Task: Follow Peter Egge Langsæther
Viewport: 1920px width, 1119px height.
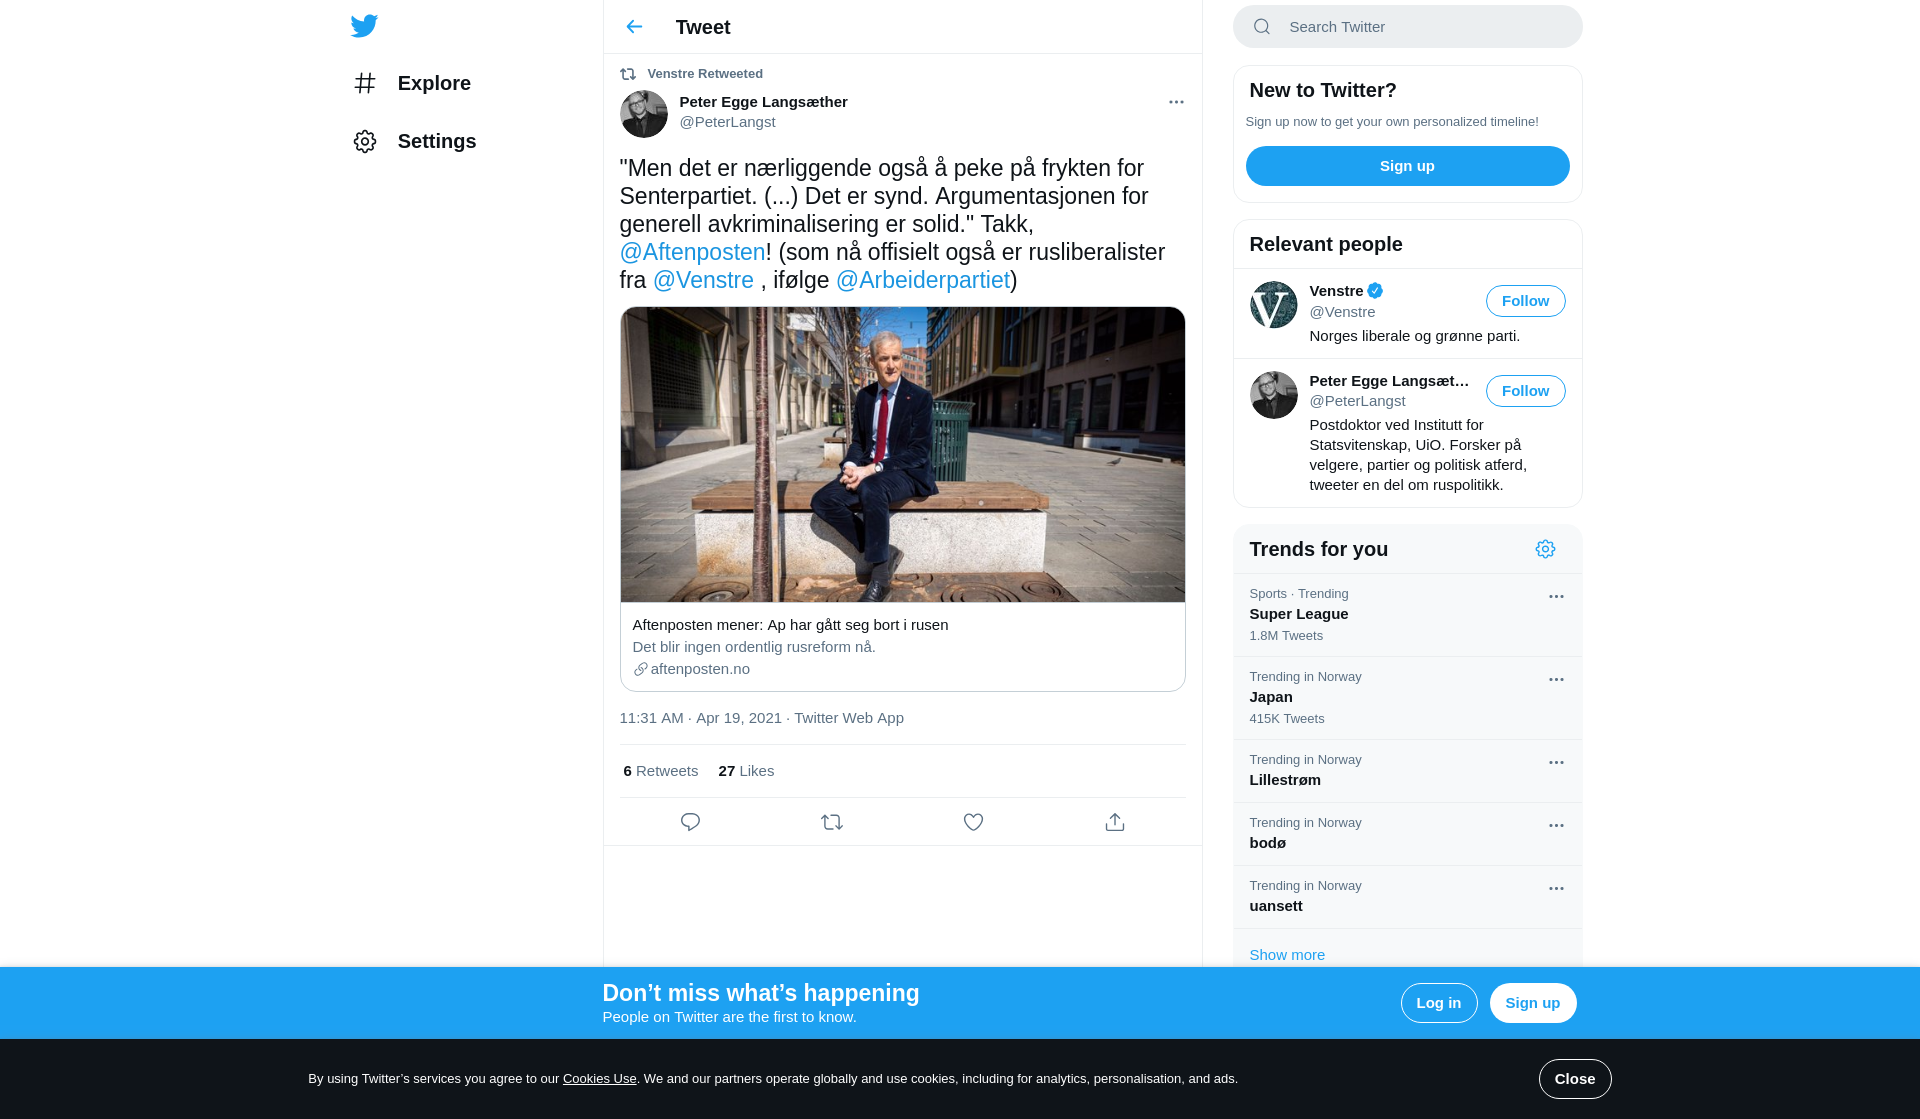Action: pos(1525,391)
